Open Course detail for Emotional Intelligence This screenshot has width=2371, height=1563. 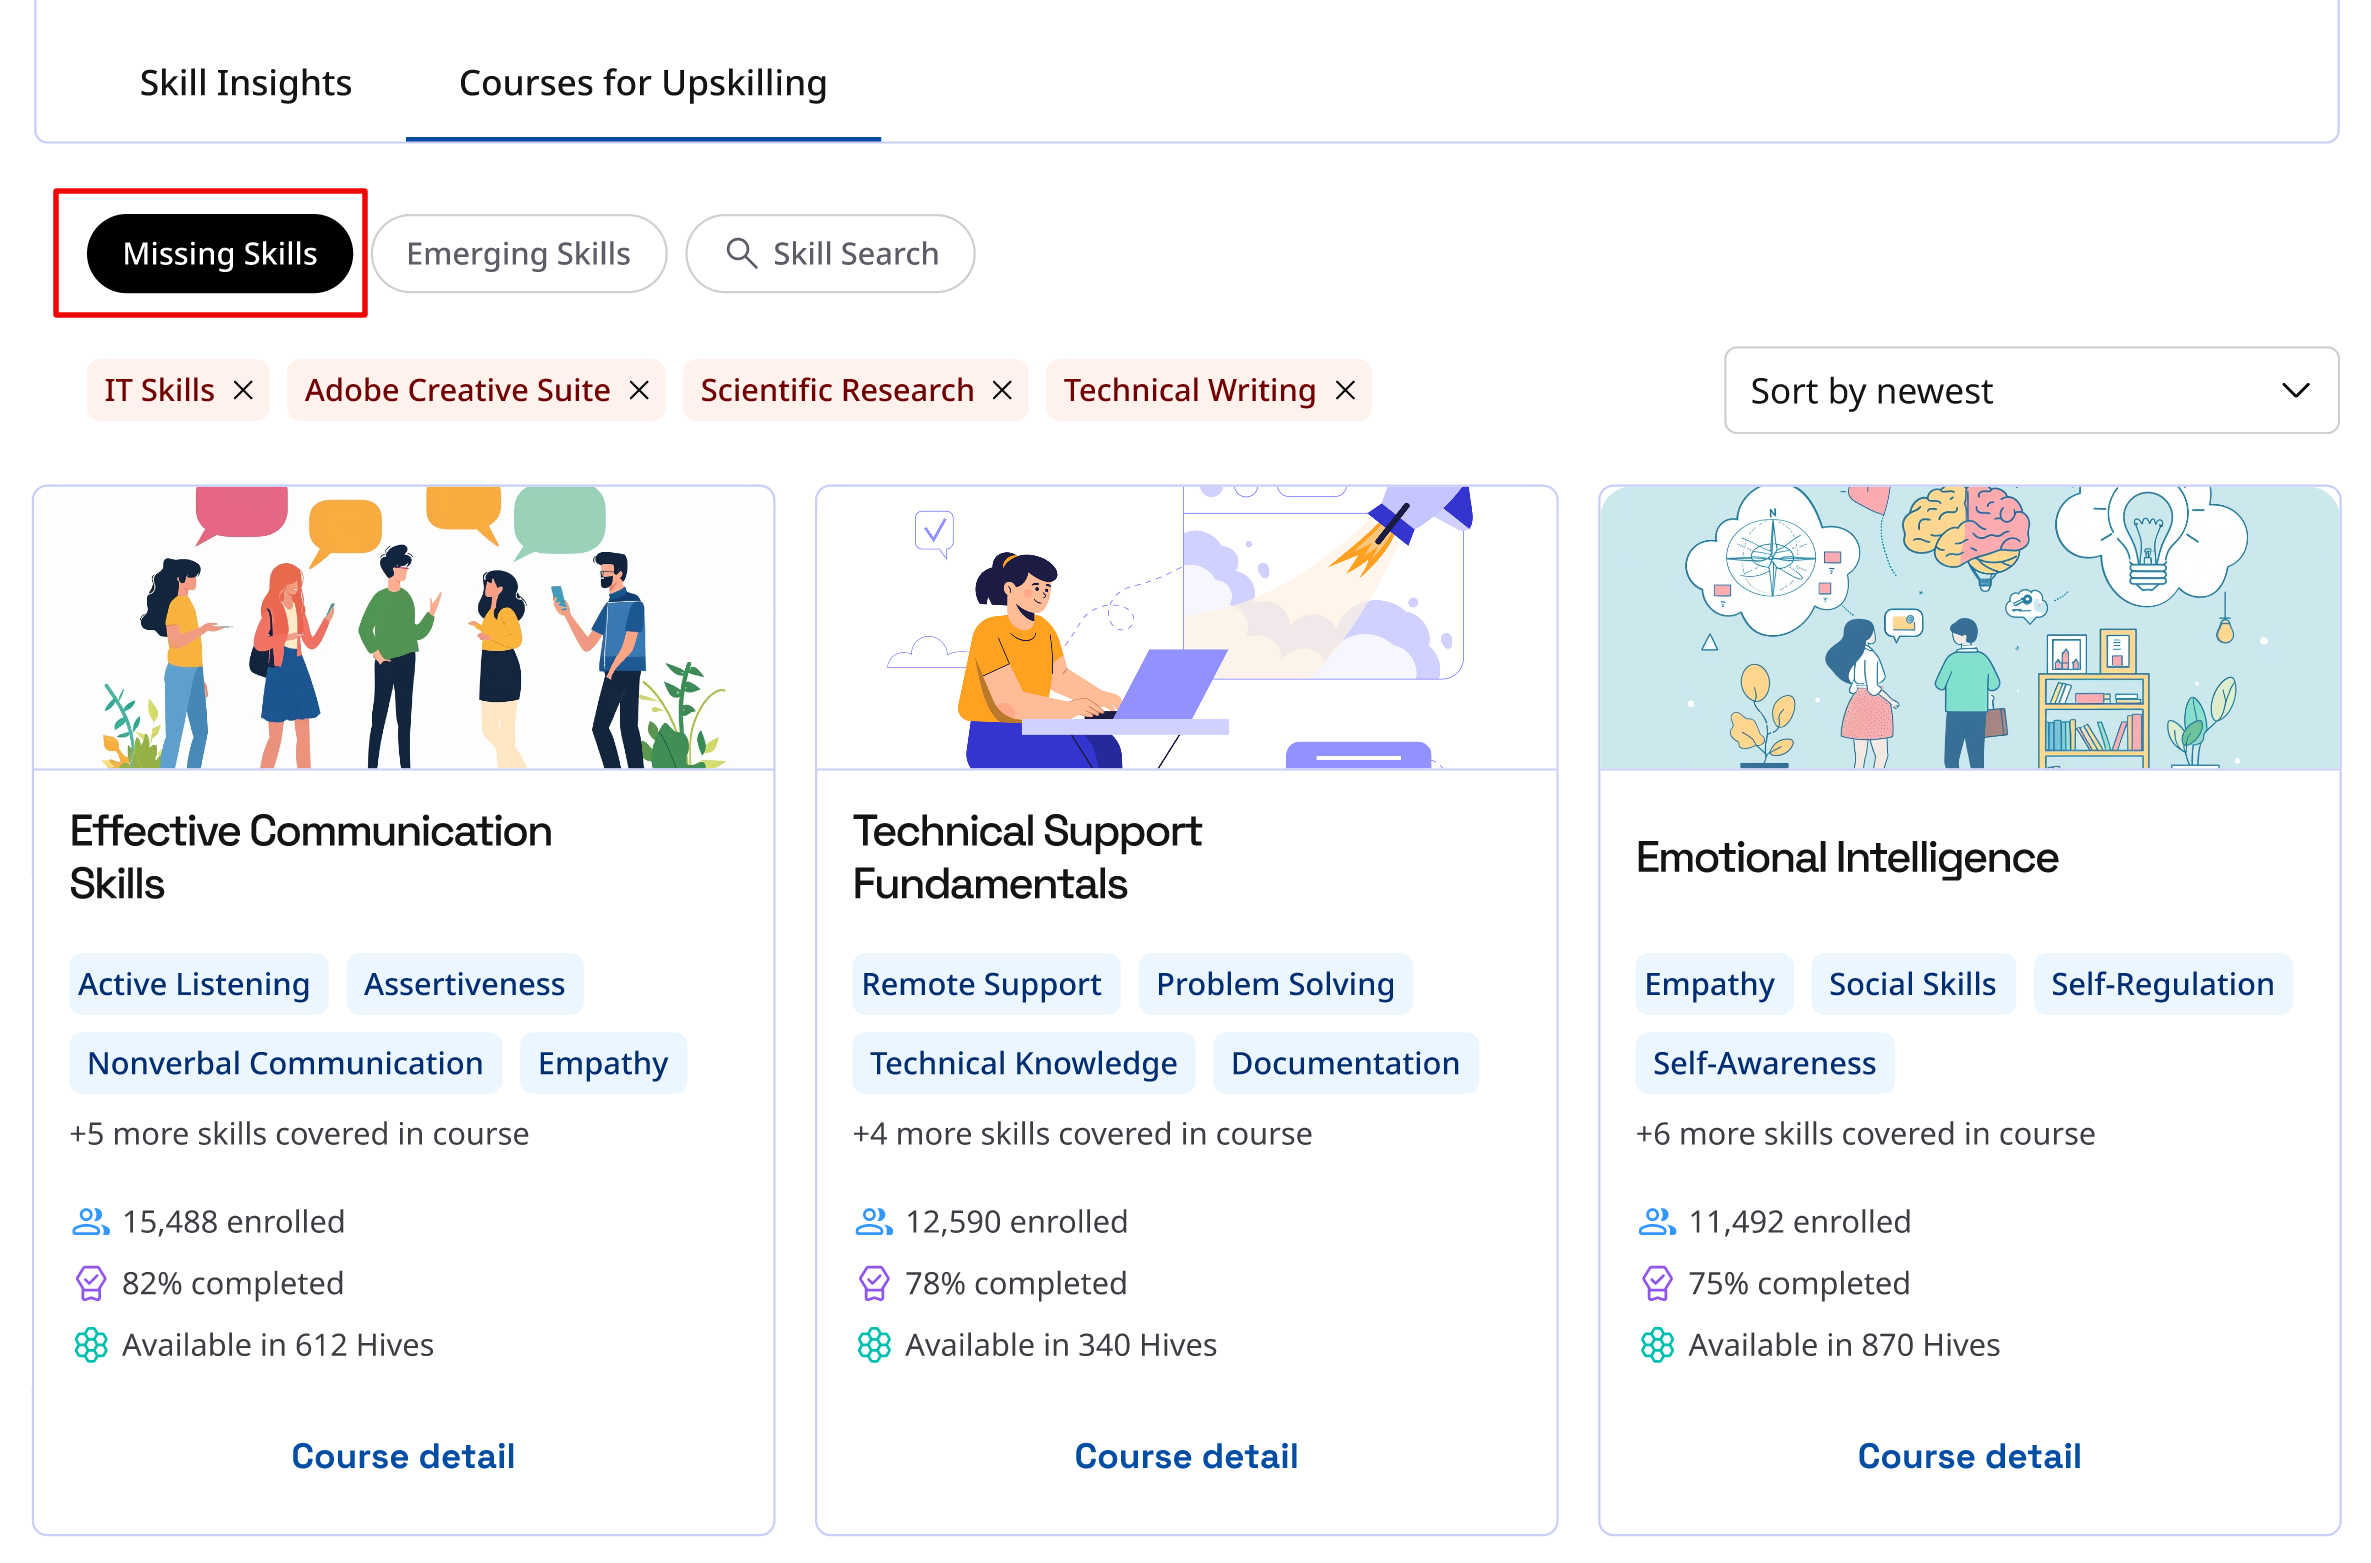(1969, 1456)
